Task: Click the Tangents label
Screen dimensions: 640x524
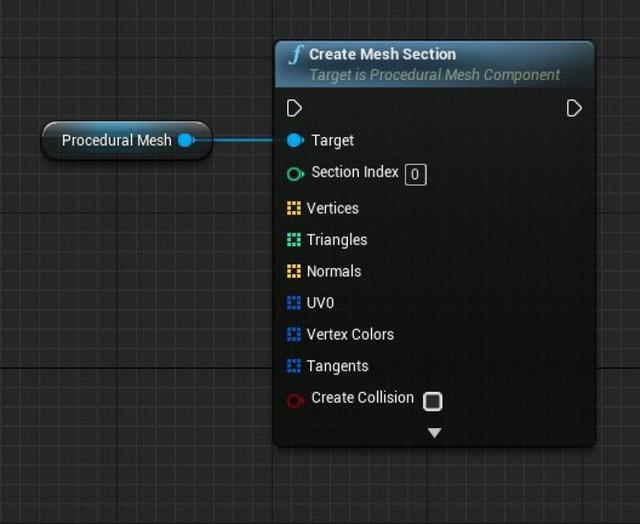Action: [338, 366]
